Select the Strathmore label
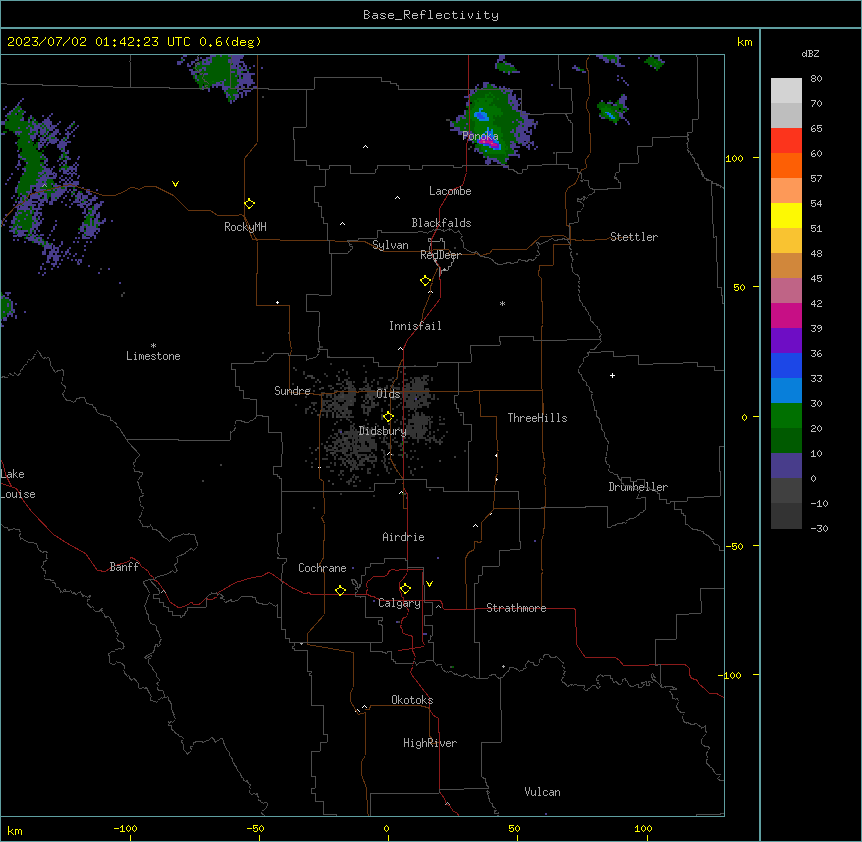The image size is (862, 842). coord(516,608)
